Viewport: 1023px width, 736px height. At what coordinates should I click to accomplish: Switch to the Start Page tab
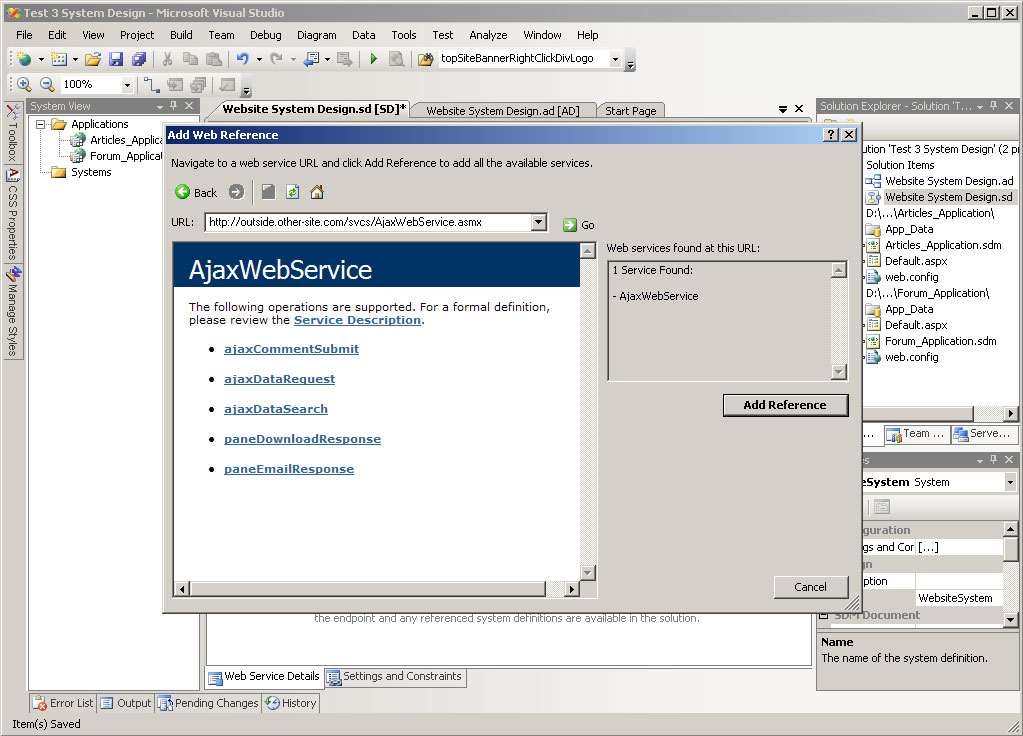coord(630,111)
